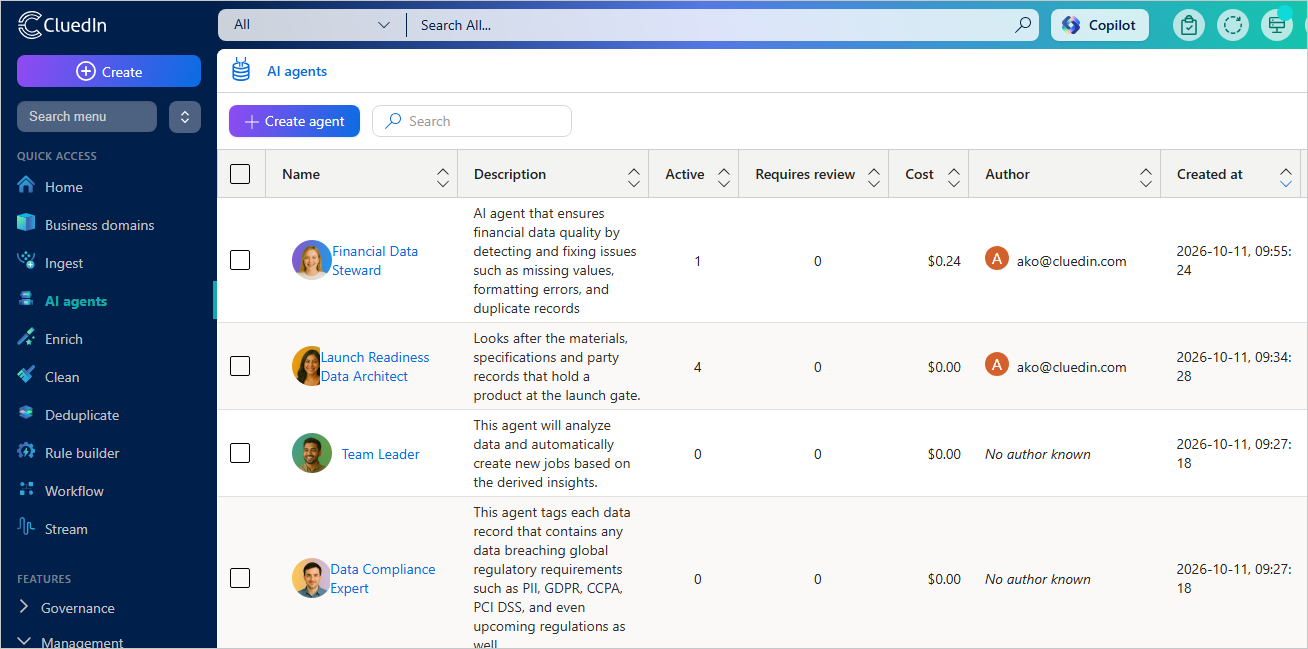Click the Home icon in sidebar
Screen dimensions: 1308x649
[26, 186]
